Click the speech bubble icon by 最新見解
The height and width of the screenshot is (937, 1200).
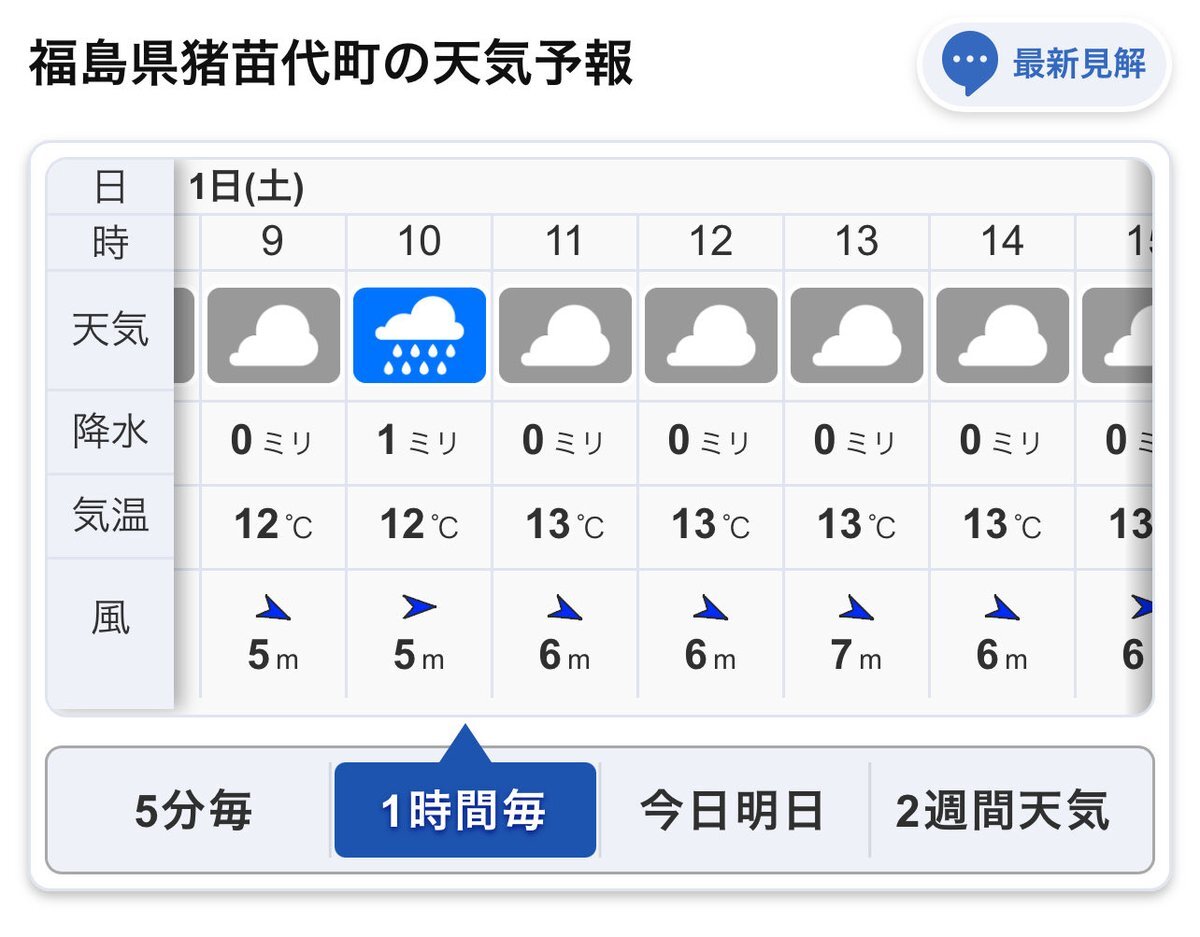[x=969, y=63]
